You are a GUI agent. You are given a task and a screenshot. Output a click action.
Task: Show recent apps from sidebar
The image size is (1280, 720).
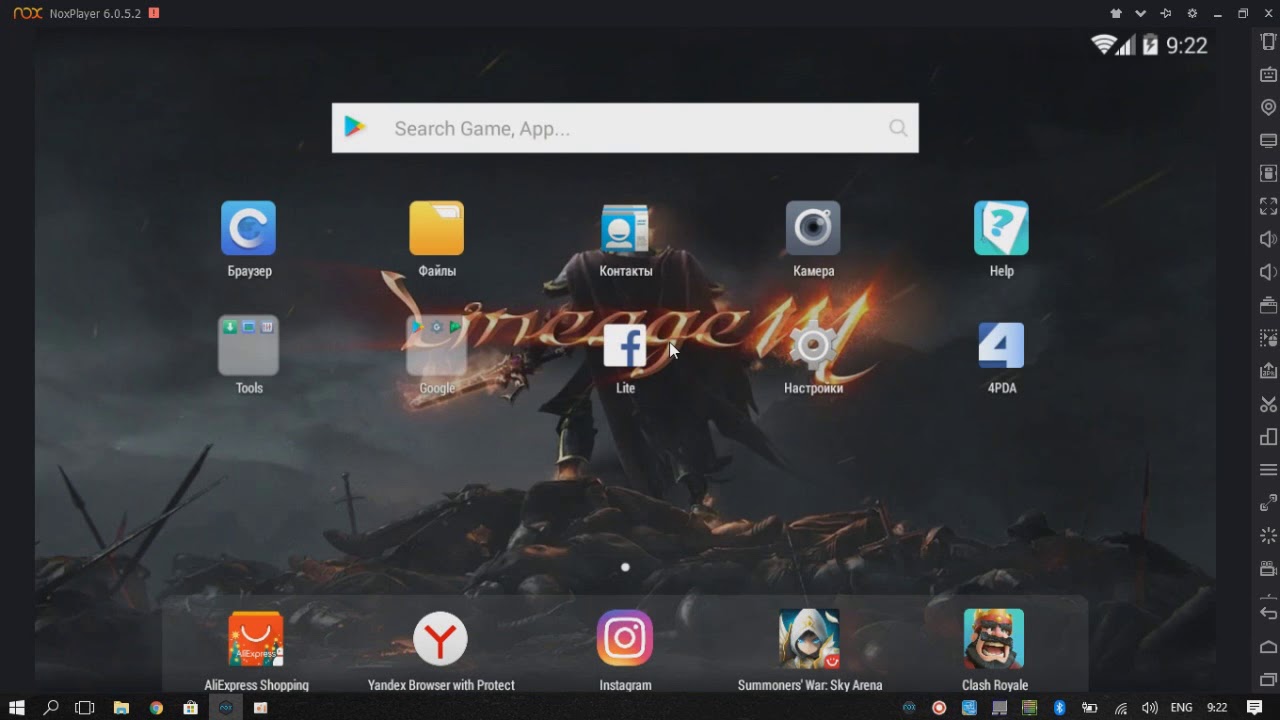1268,680
